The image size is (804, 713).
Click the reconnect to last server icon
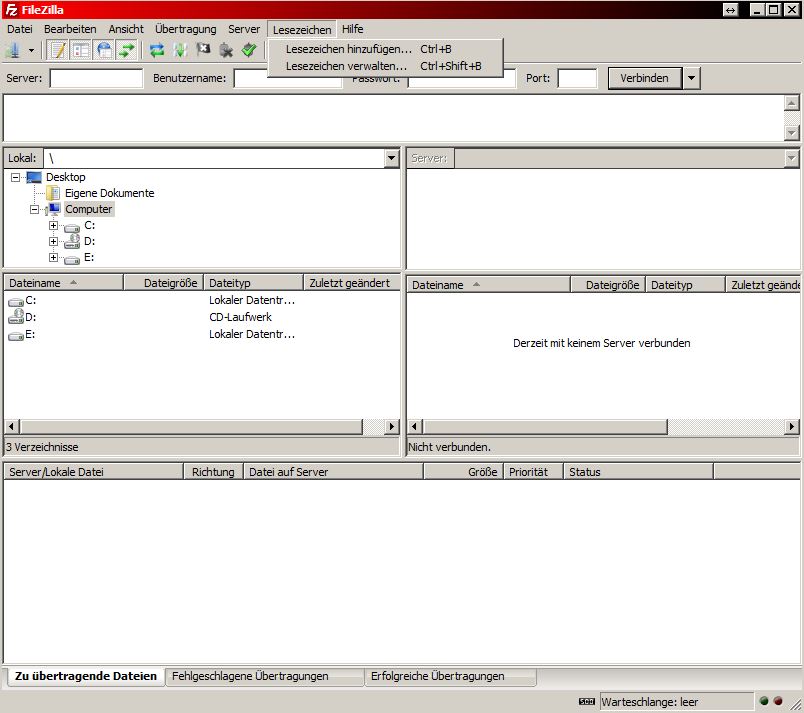[x=249, y=50]
